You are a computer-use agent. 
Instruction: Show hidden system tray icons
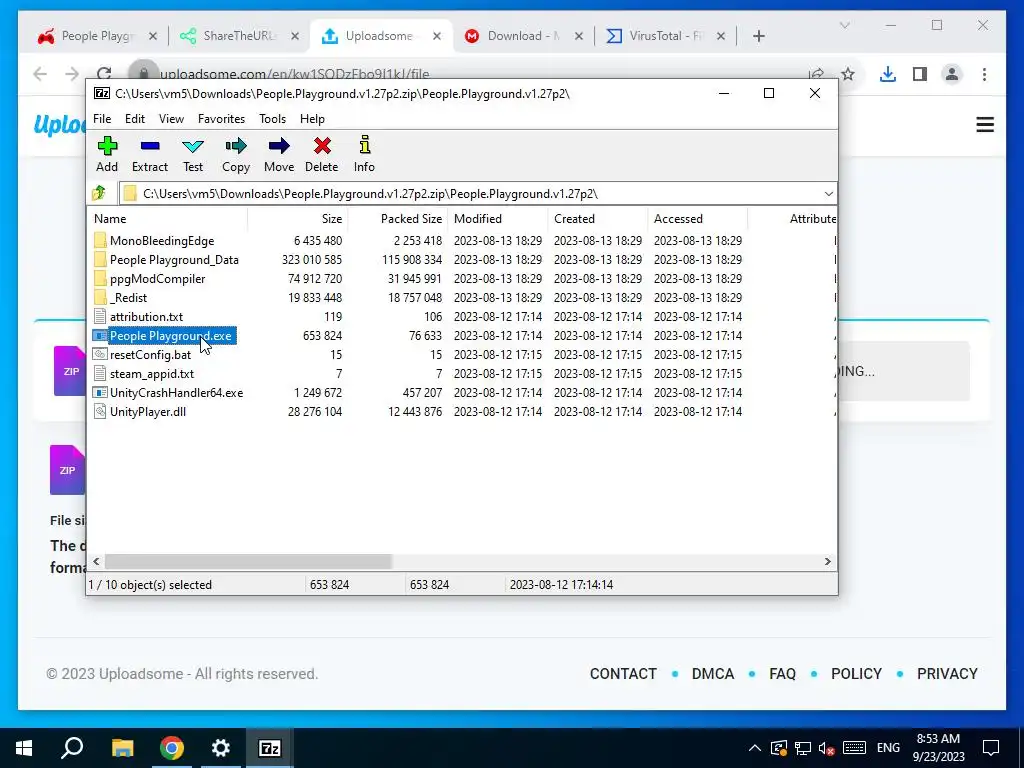click(754, 748)
